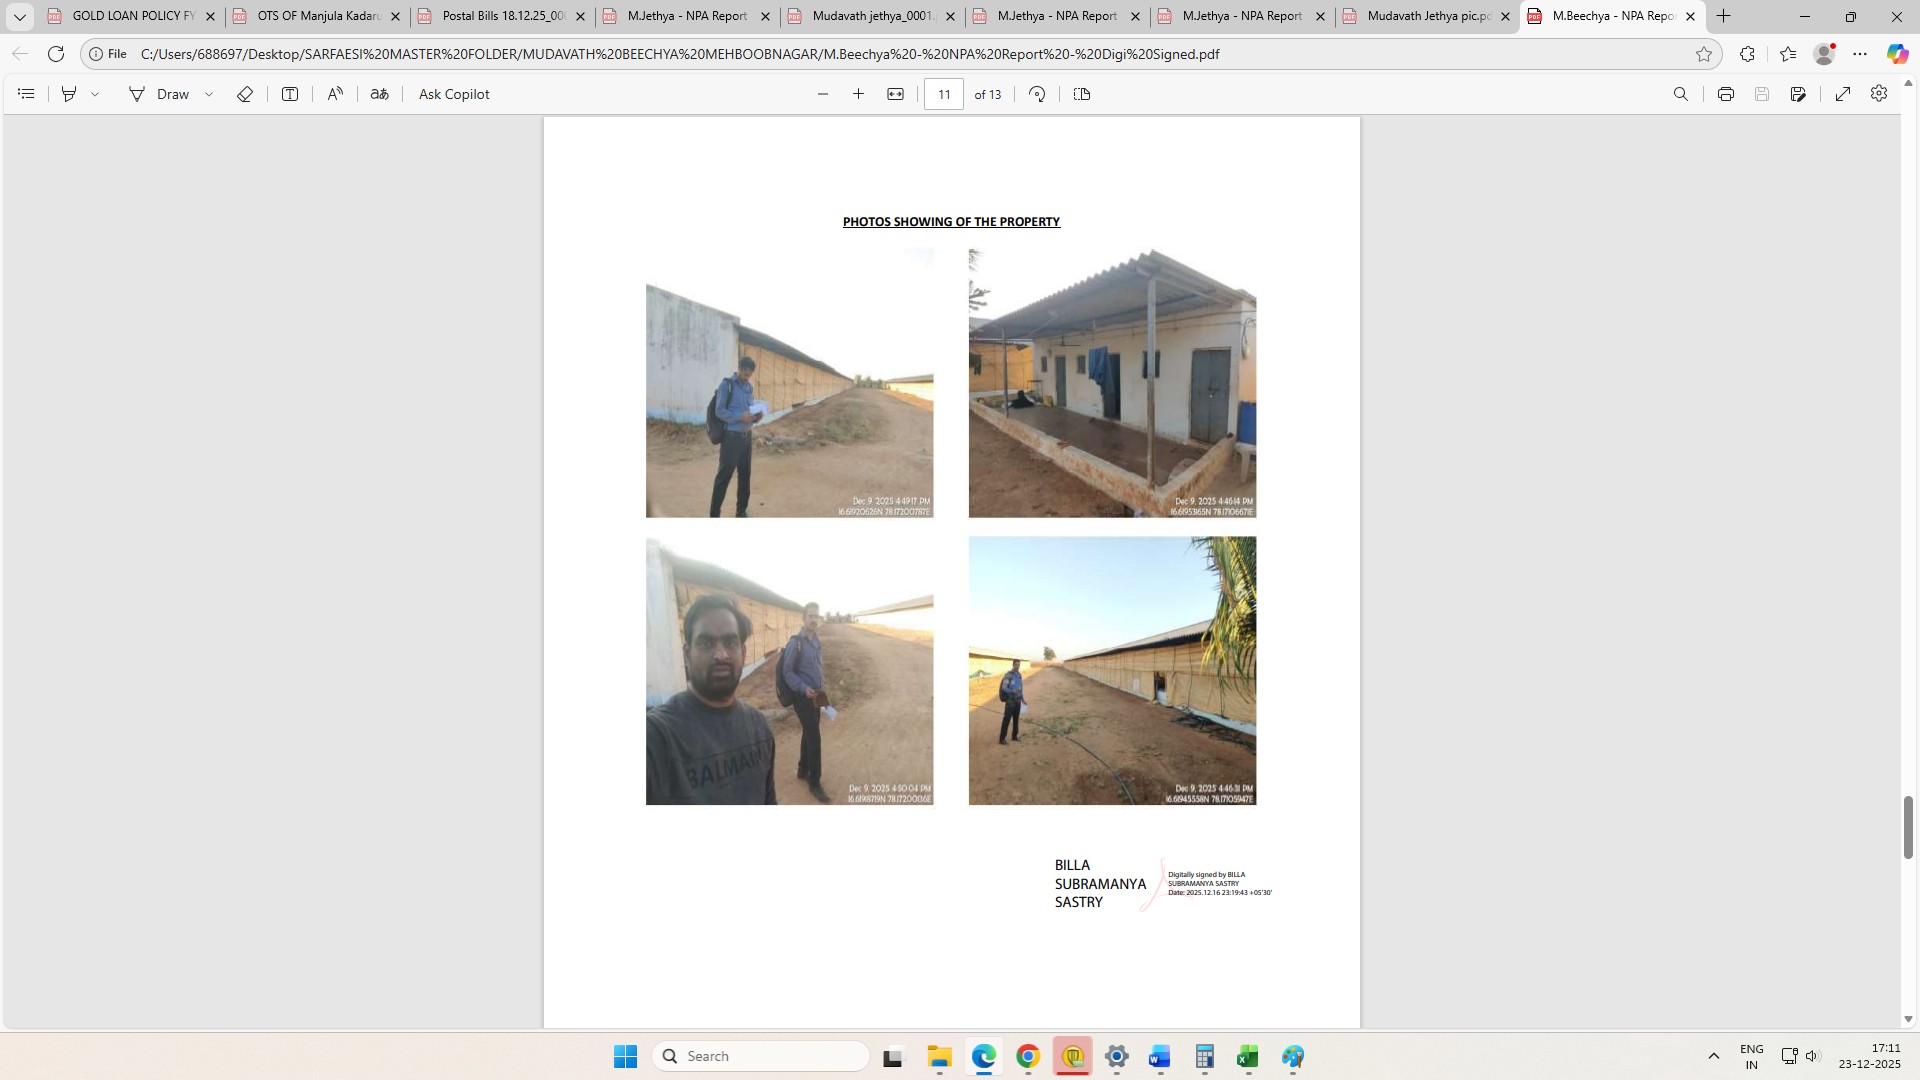Image resolution: width=1920 pixels, height=1080 pixels.
Task: Open Excel from the taskbar
Action: click(x=1247, y=1057)
